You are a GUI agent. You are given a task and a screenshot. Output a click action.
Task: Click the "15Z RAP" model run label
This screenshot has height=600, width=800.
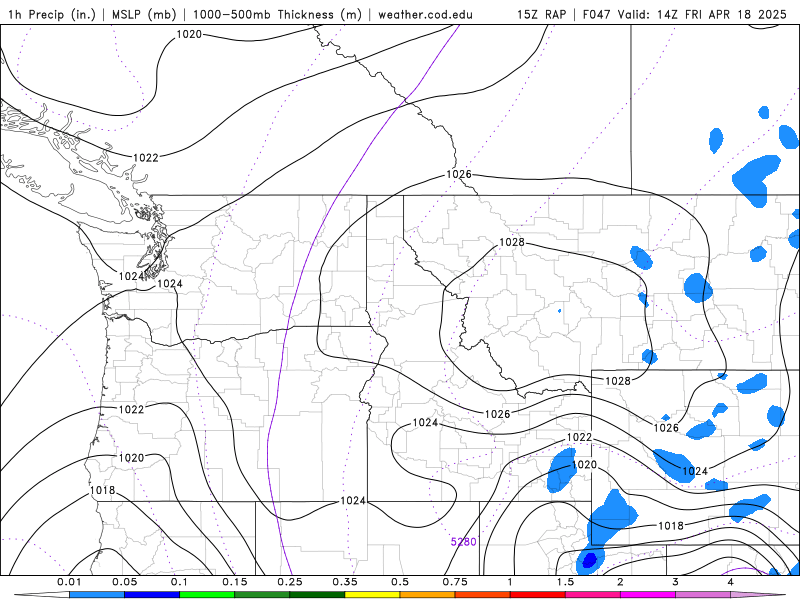(x=541, y=14)
